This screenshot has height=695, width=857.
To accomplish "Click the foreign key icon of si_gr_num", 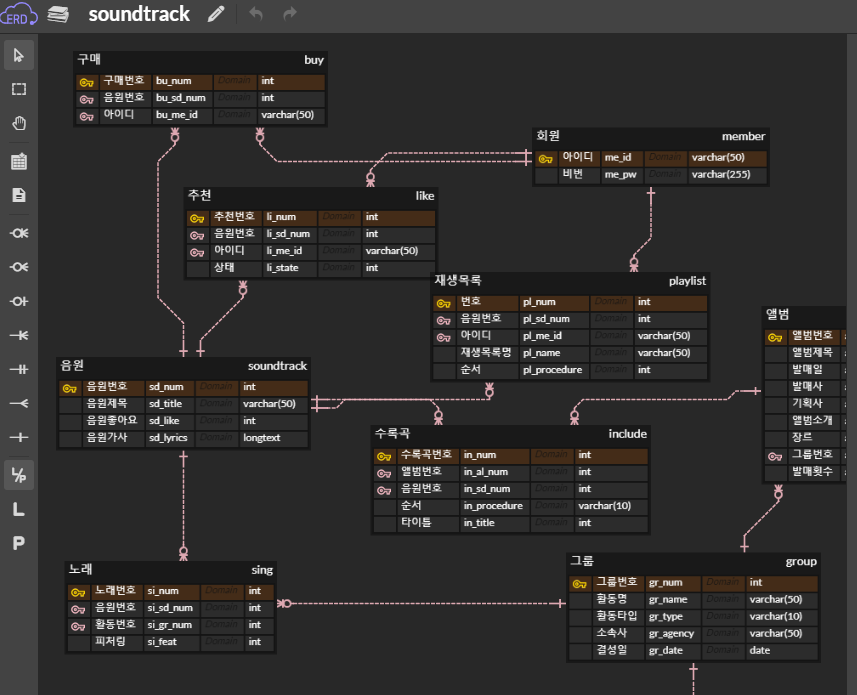I will (78, 626).
